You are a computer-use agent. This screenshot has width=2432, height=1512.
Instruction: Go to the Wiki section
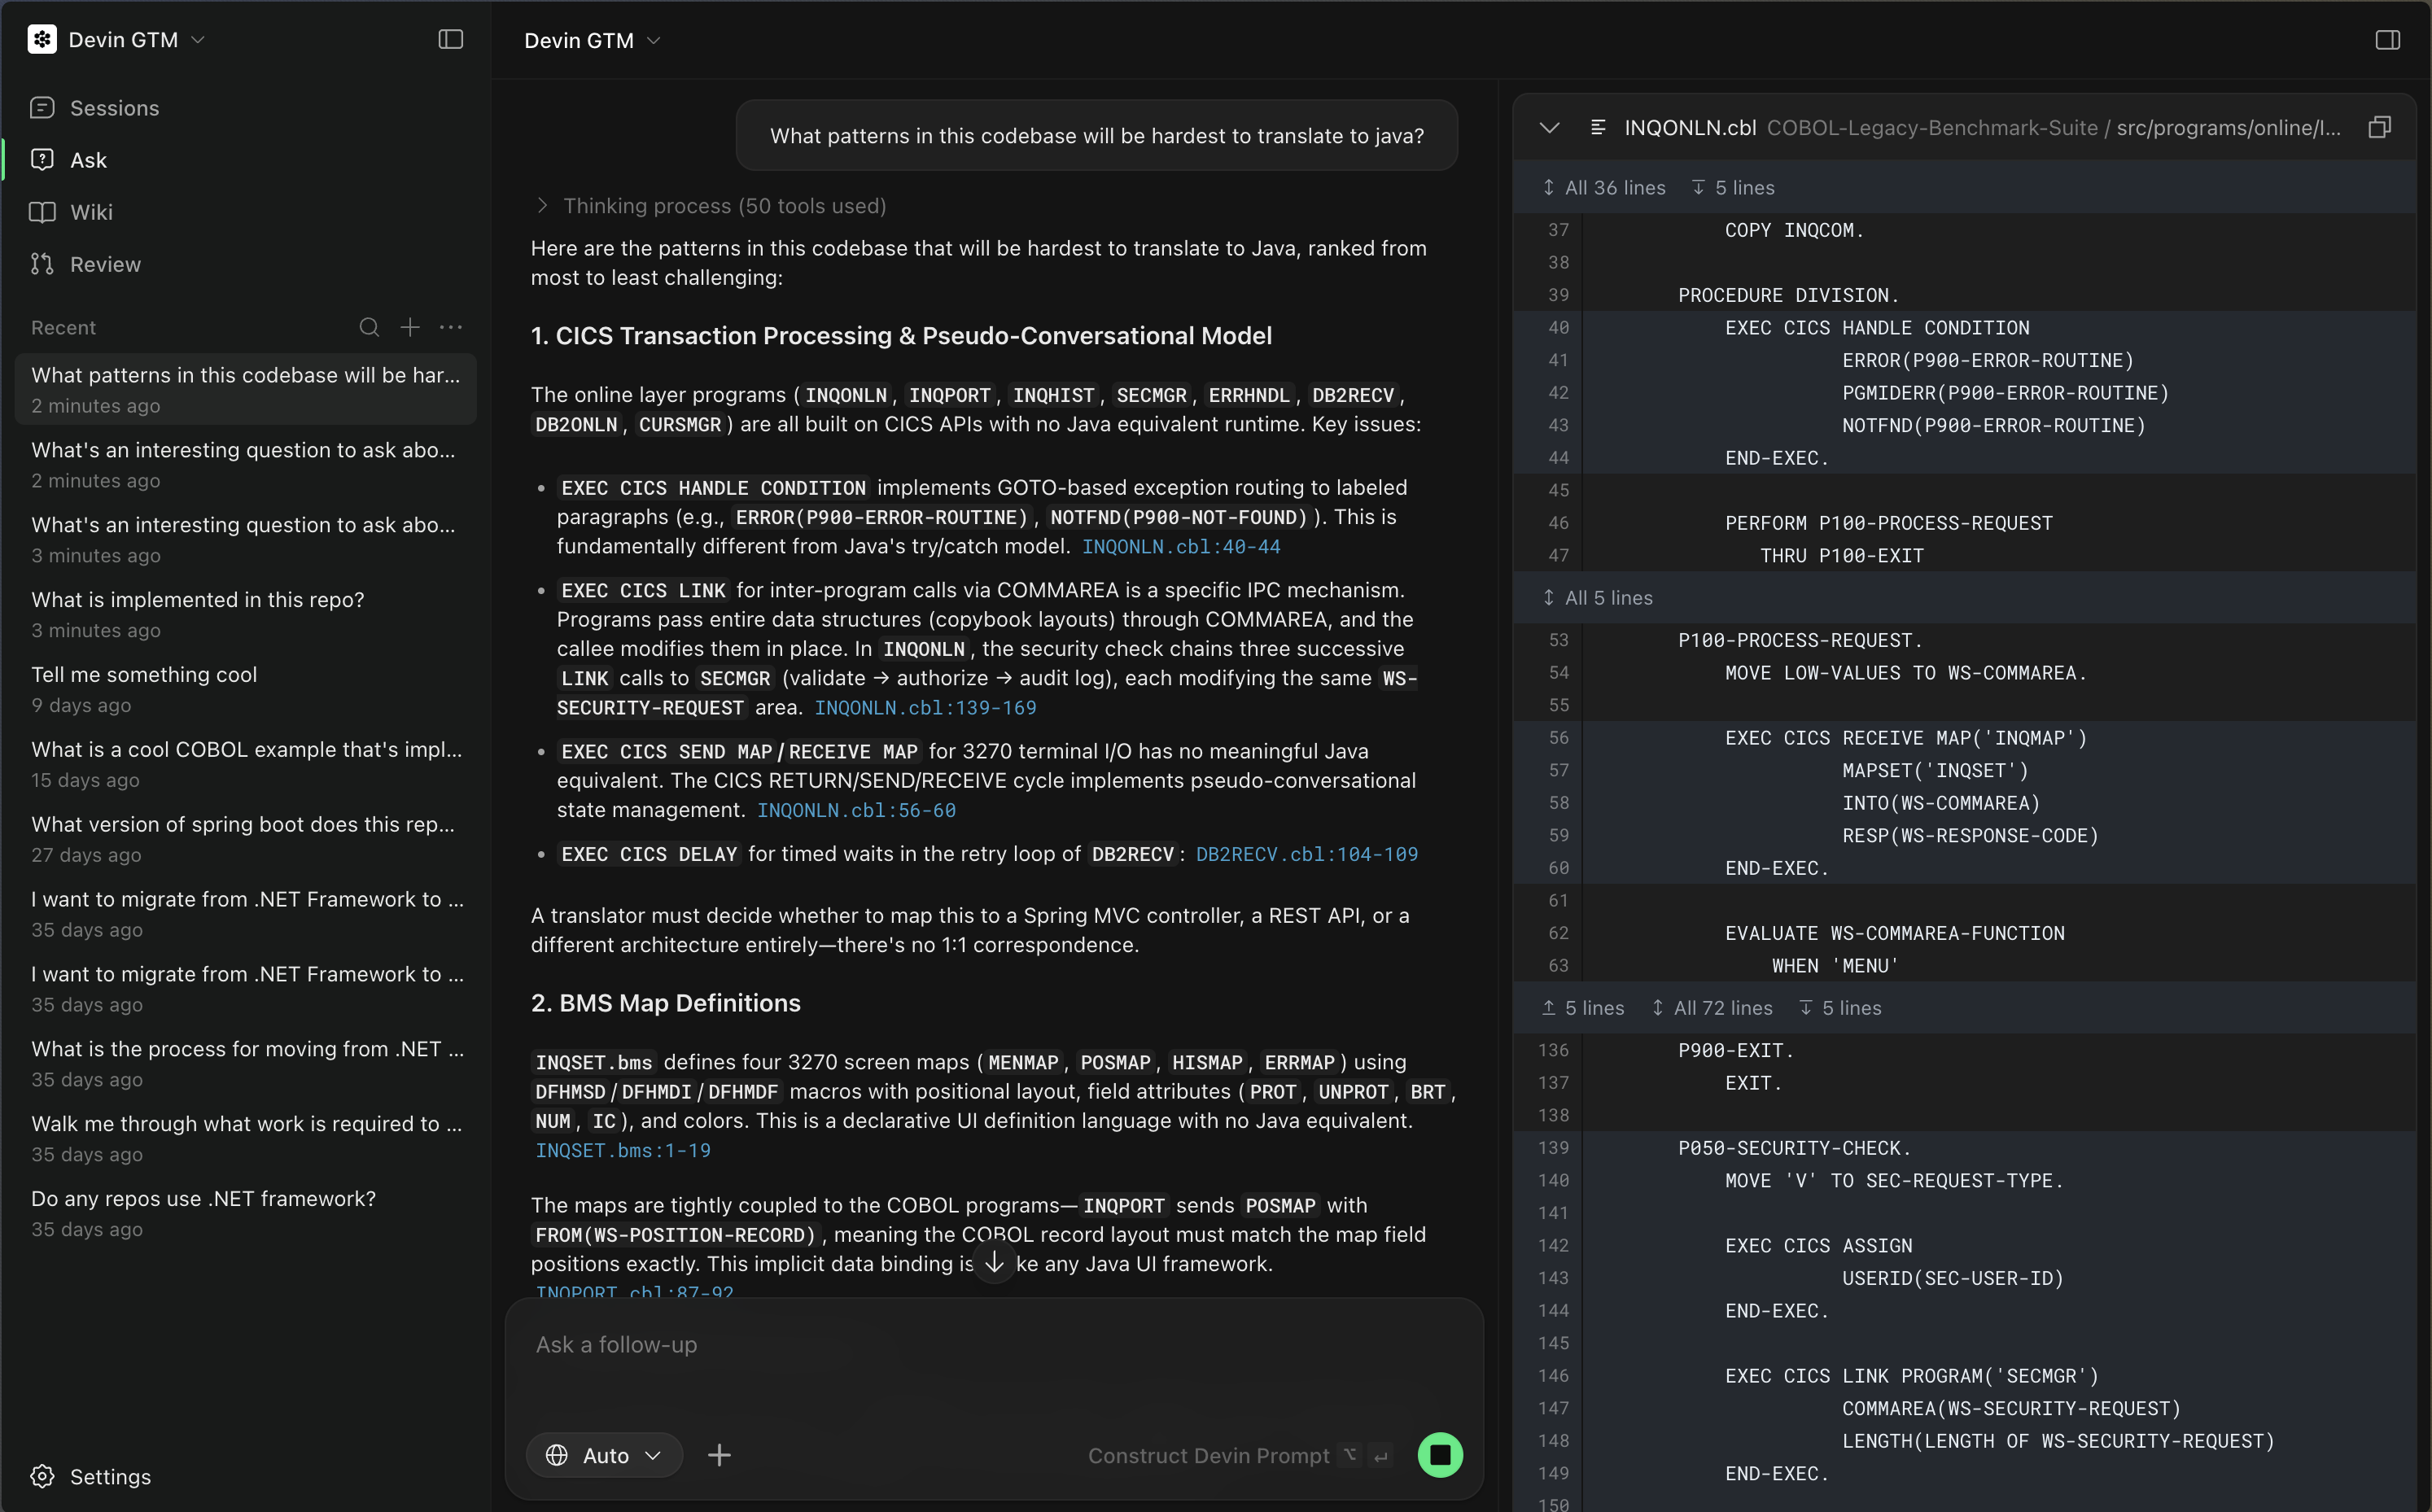(91, 212)
